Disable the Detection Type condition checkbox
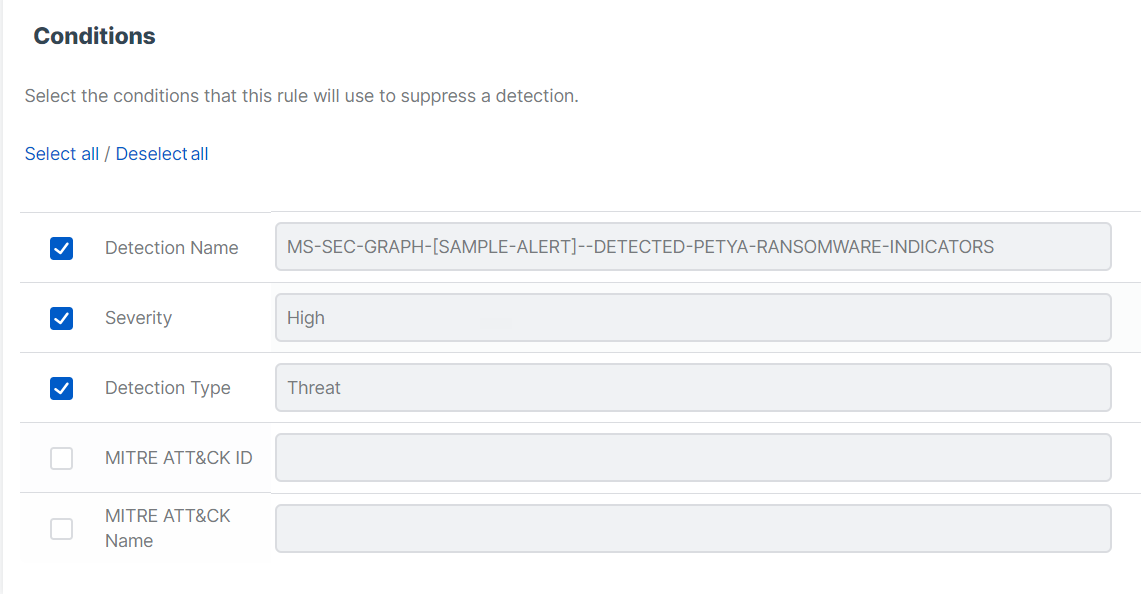Image resolution: width=1141 pixels, height=594 pixels. pyautogui.click(x=61, y=388)
